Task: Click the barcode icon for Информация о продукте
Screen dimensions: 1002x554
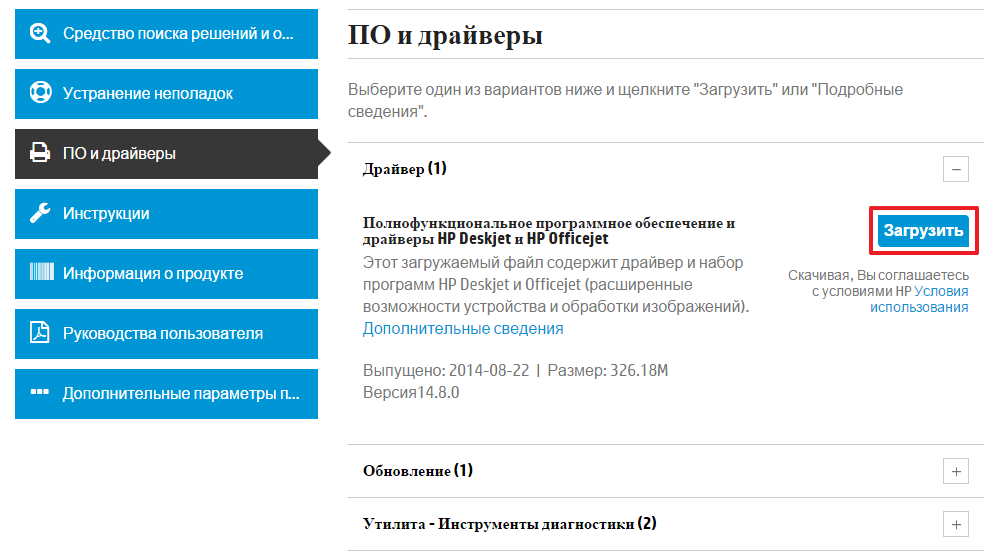Action: pos(40,273)
